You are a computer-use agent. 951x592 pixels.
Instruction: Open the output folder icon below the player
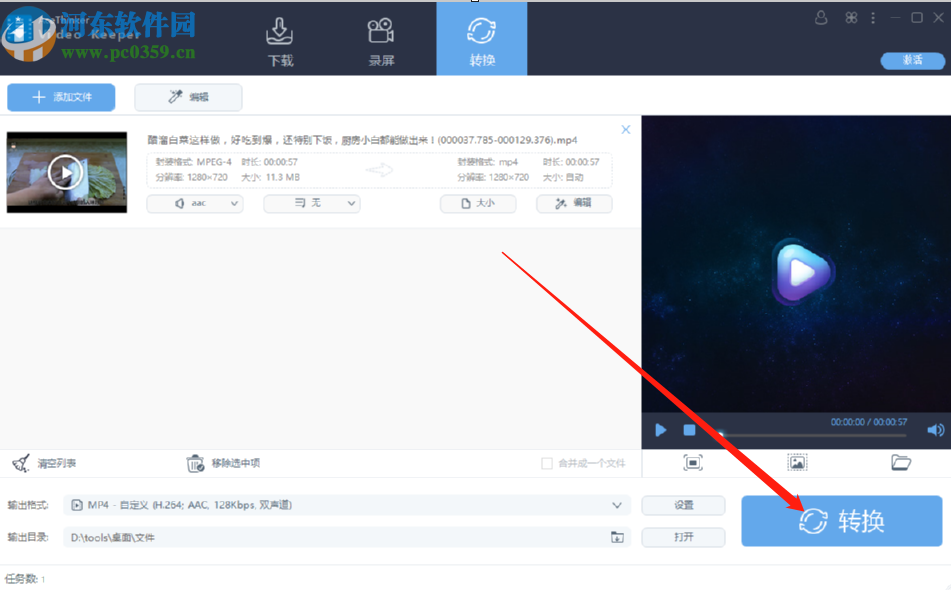tap(898, 462)
